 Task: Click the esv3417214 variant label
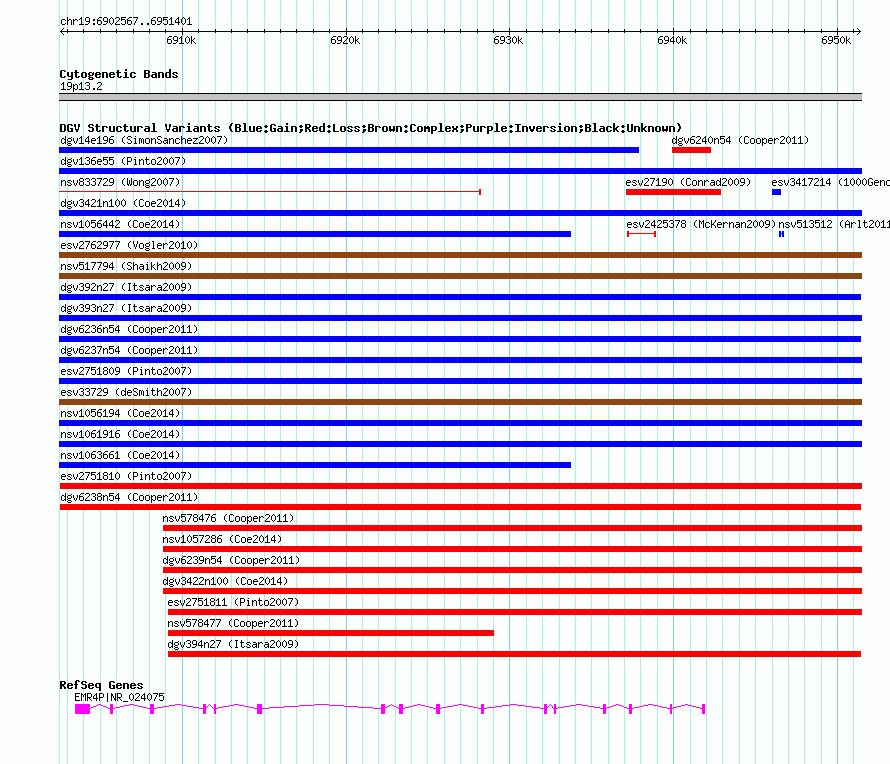(830, 182)
